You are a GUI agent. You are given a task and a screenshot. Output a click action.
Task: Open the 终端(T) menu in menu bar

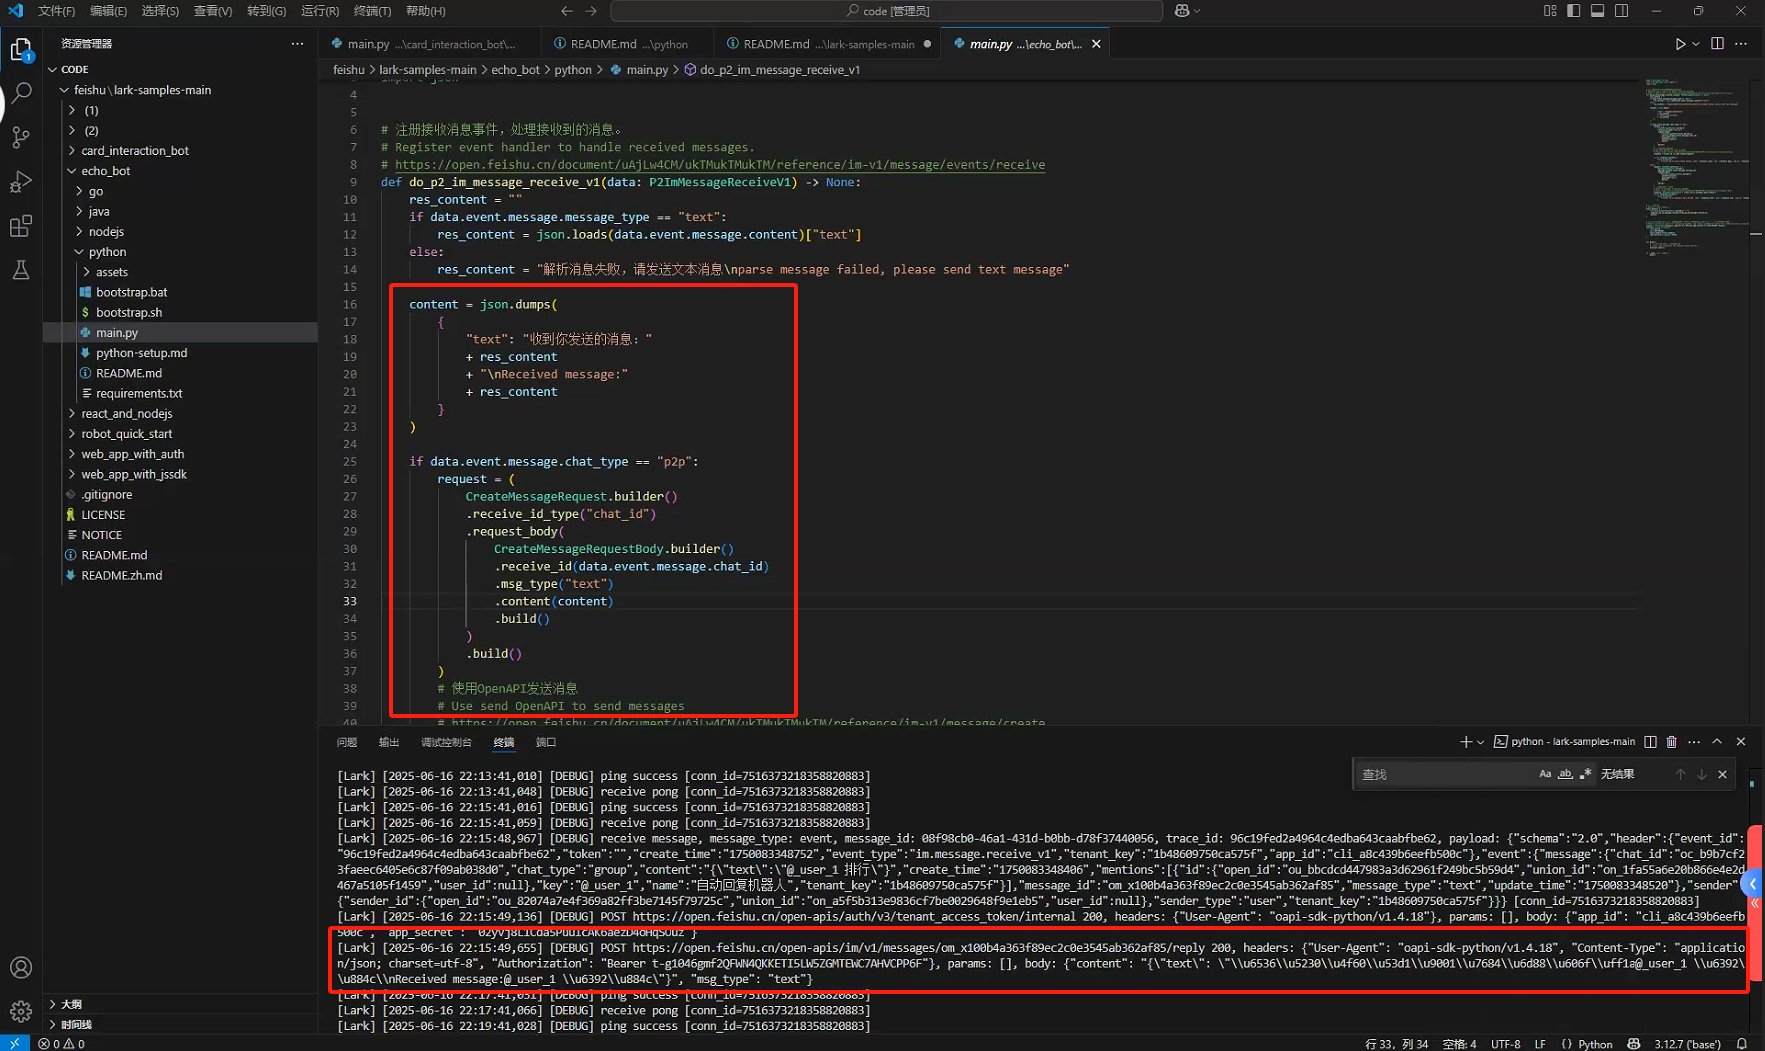coord(372,11)
